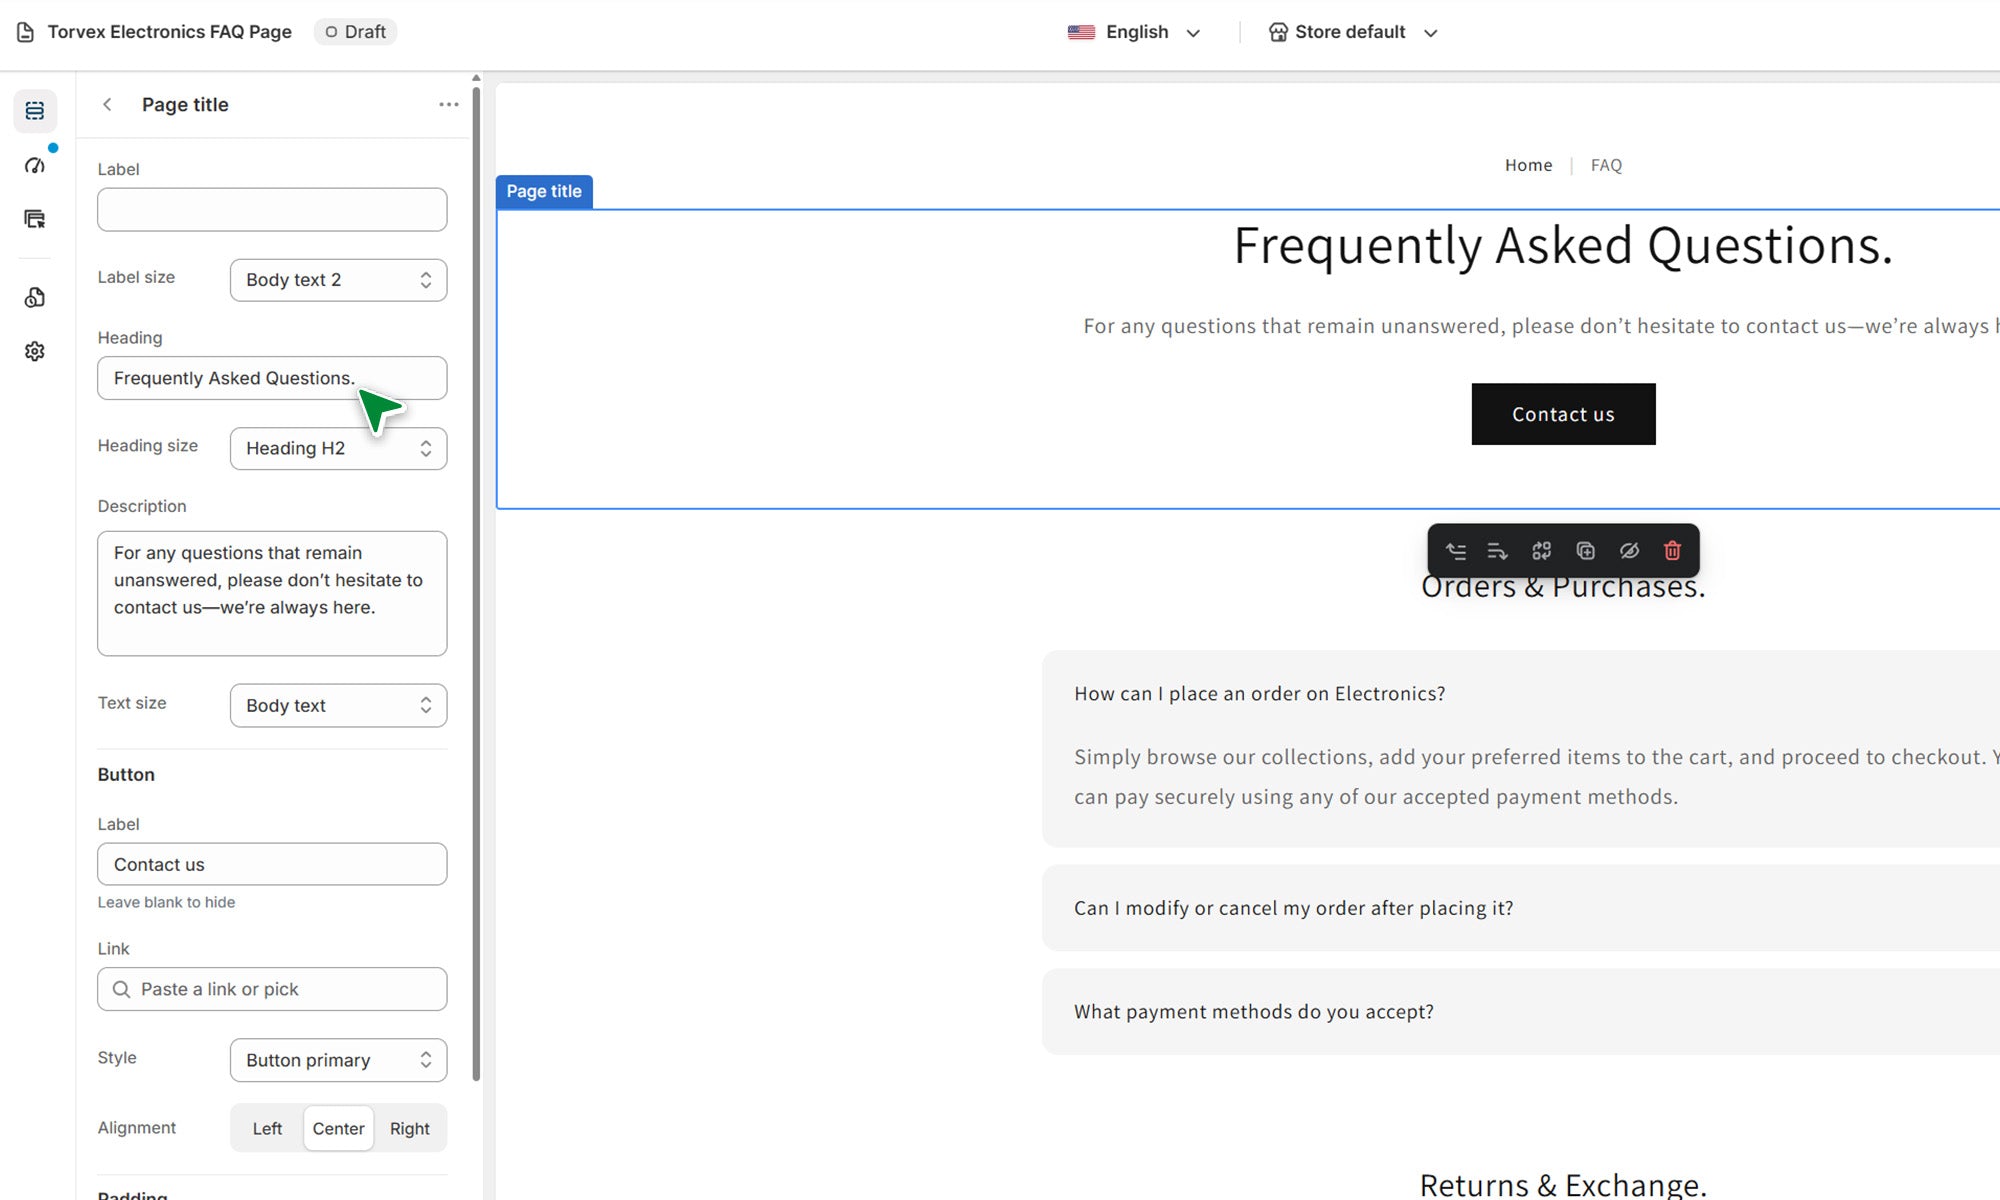The width and height of the screenshot is (2000, 1200).
Task: Click the move section down icon
Action: 1497,551
